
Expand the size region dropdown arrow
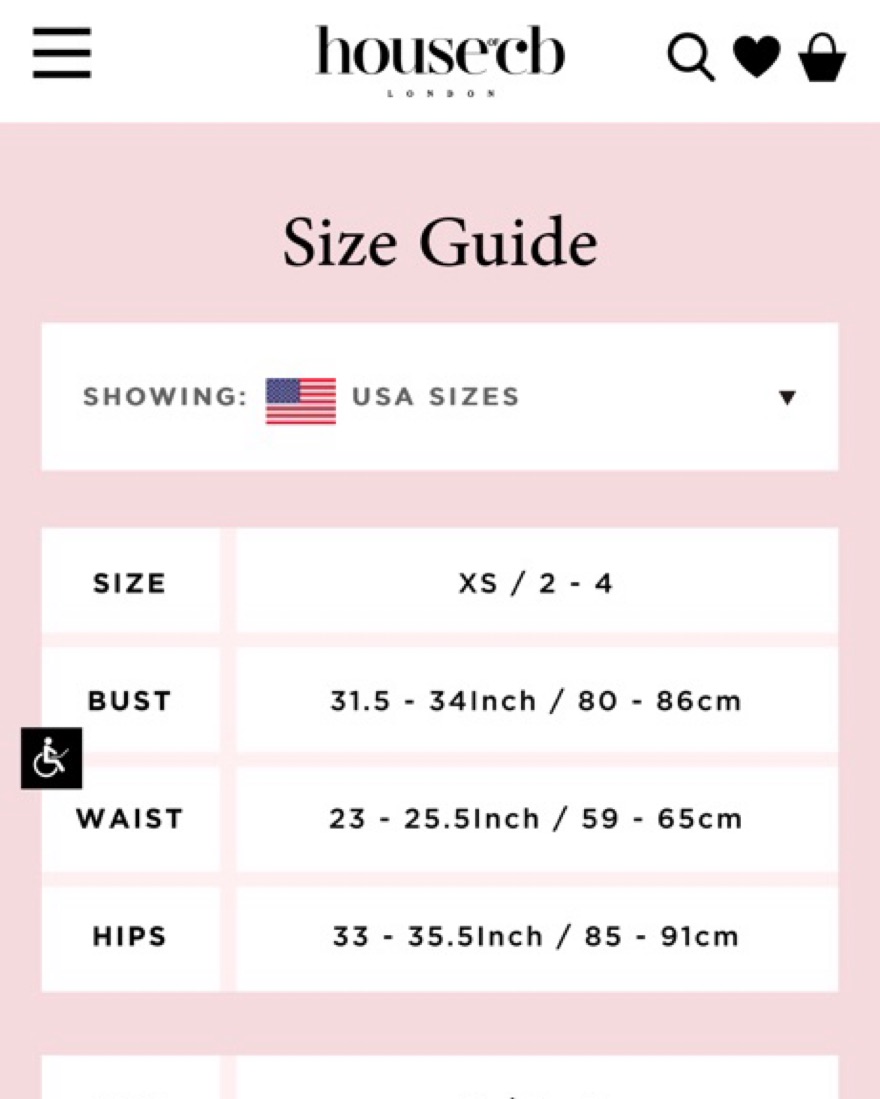coord(787,398)
